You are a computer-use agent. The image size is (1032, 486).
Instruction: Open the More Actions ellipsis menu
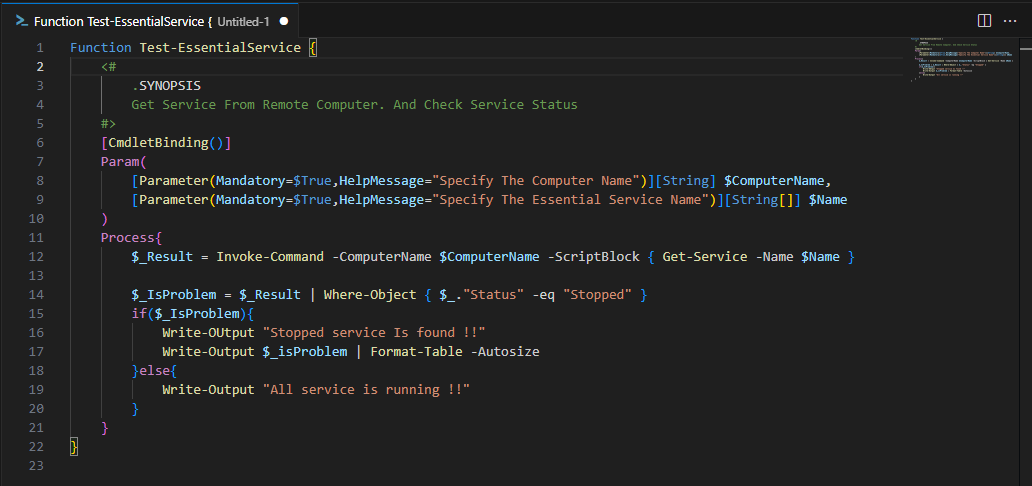[x=1010, y=21]
